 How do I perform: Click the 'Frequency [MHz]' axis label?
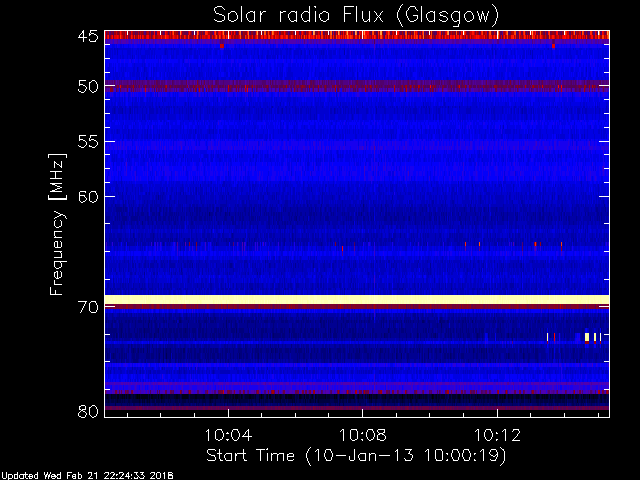pos(58,224)
